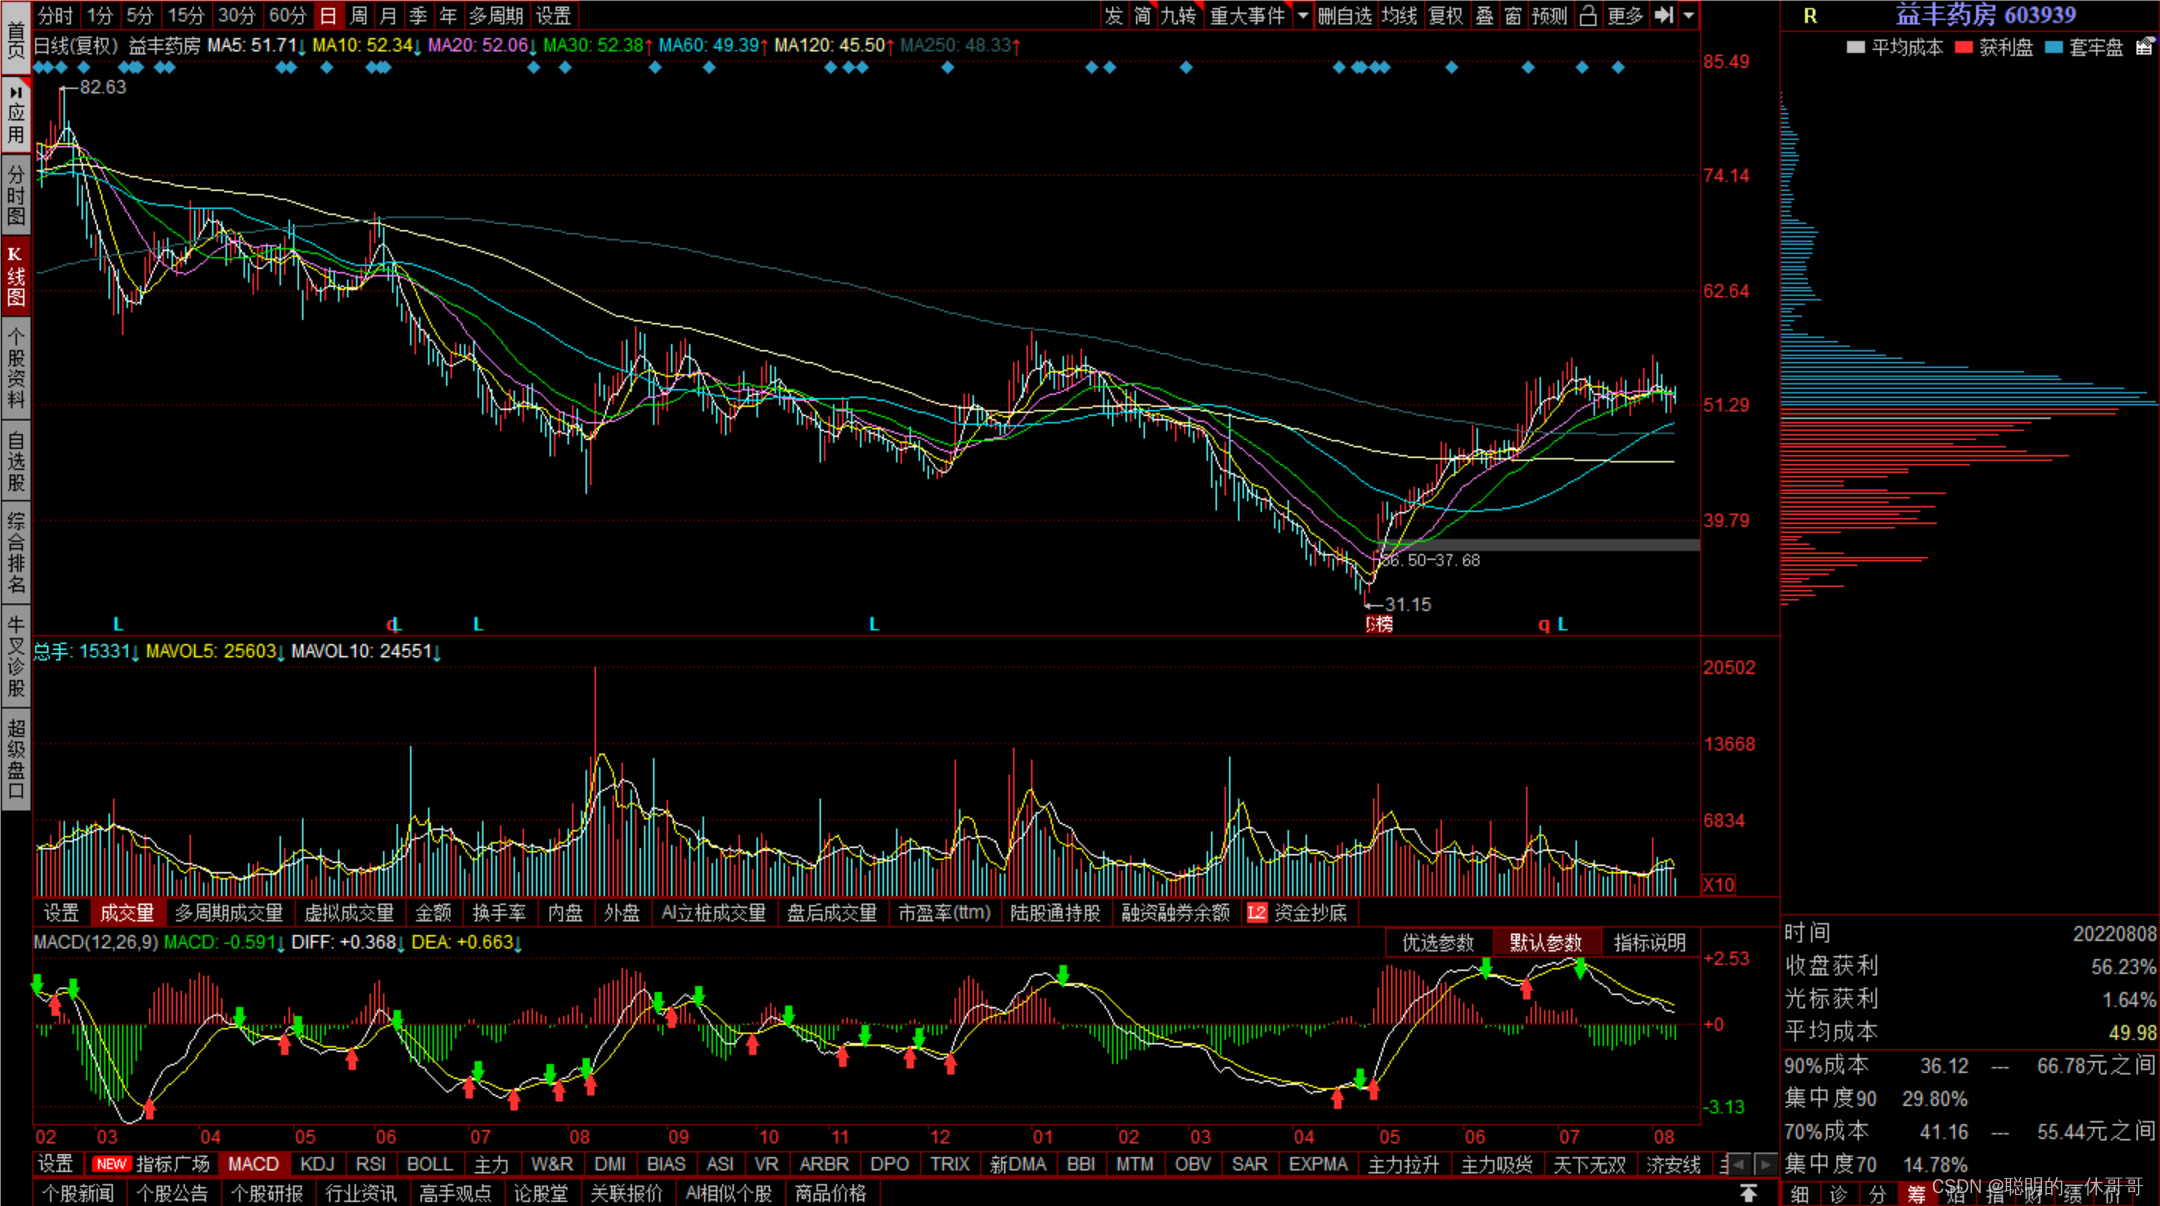The width and height of the screenshot is (2160, 1206).
Task: Click the chip distribution settings icon
Action: coord(2144,47)
